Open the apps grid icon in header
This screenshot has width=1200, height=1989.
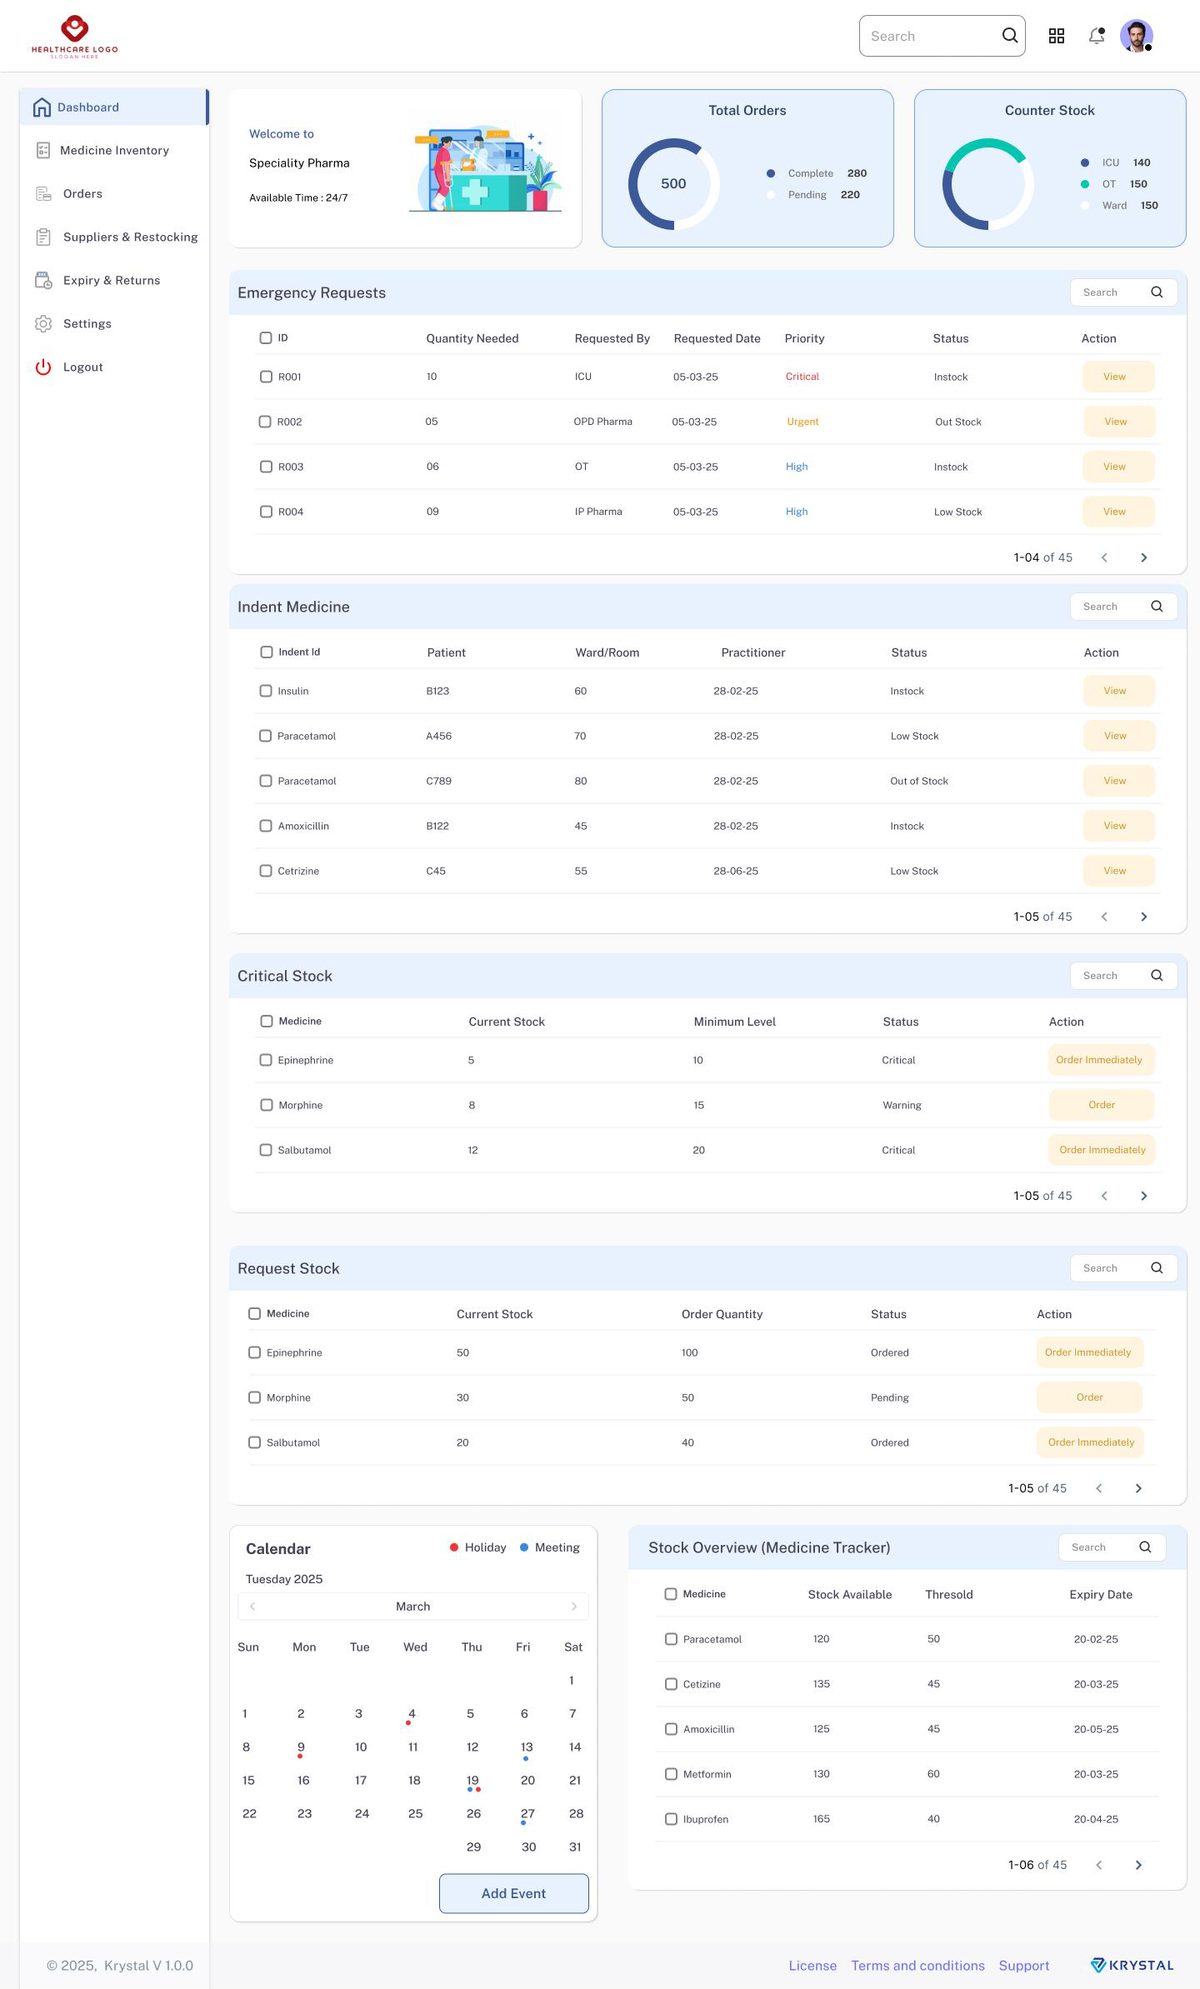(x=1056, y=36)
